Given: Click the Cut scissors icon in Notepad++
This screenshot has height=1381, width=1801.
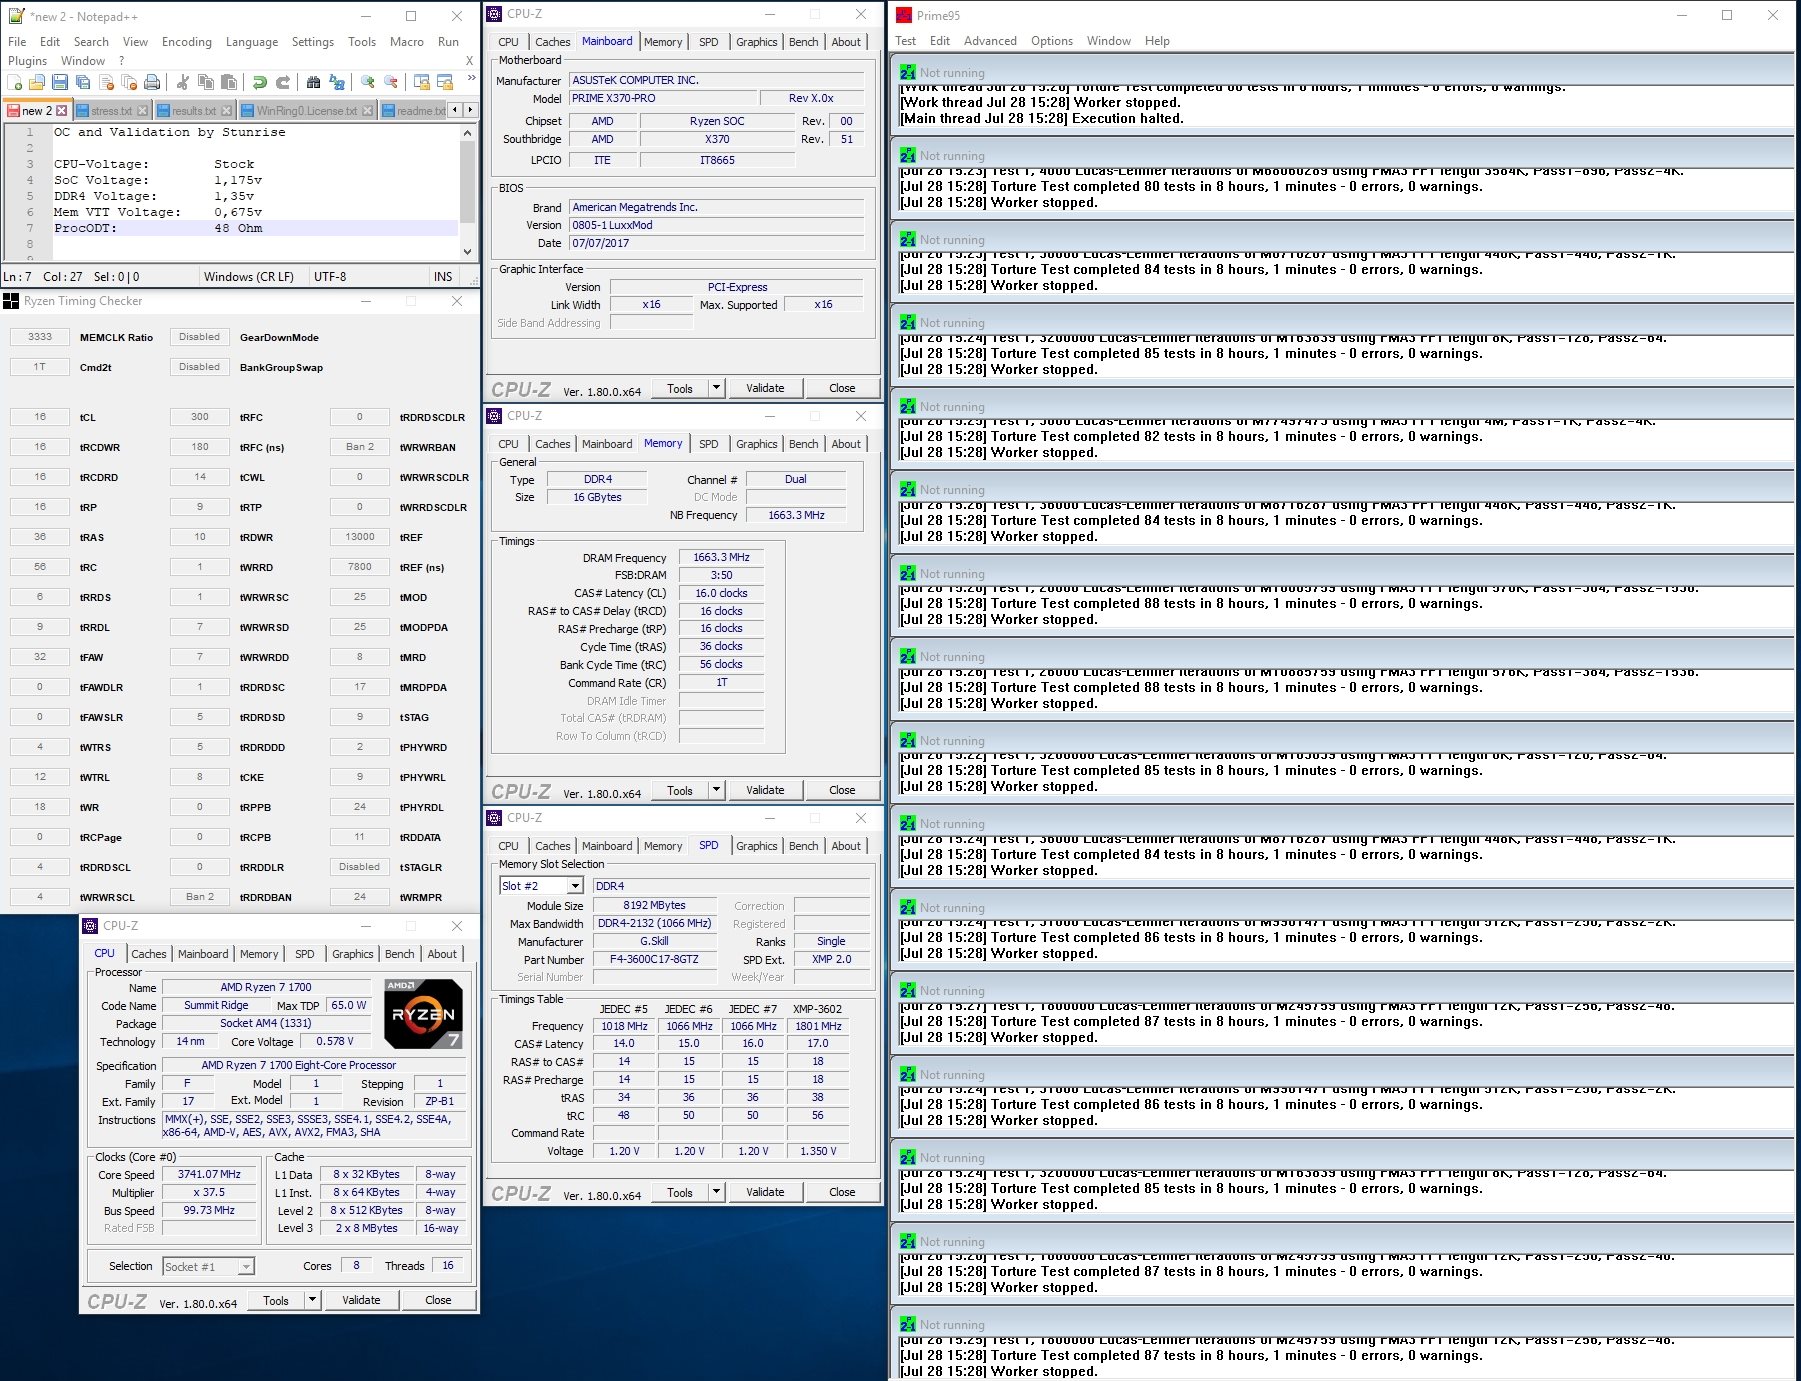Looking at the screenshot, I should (182, 82).
